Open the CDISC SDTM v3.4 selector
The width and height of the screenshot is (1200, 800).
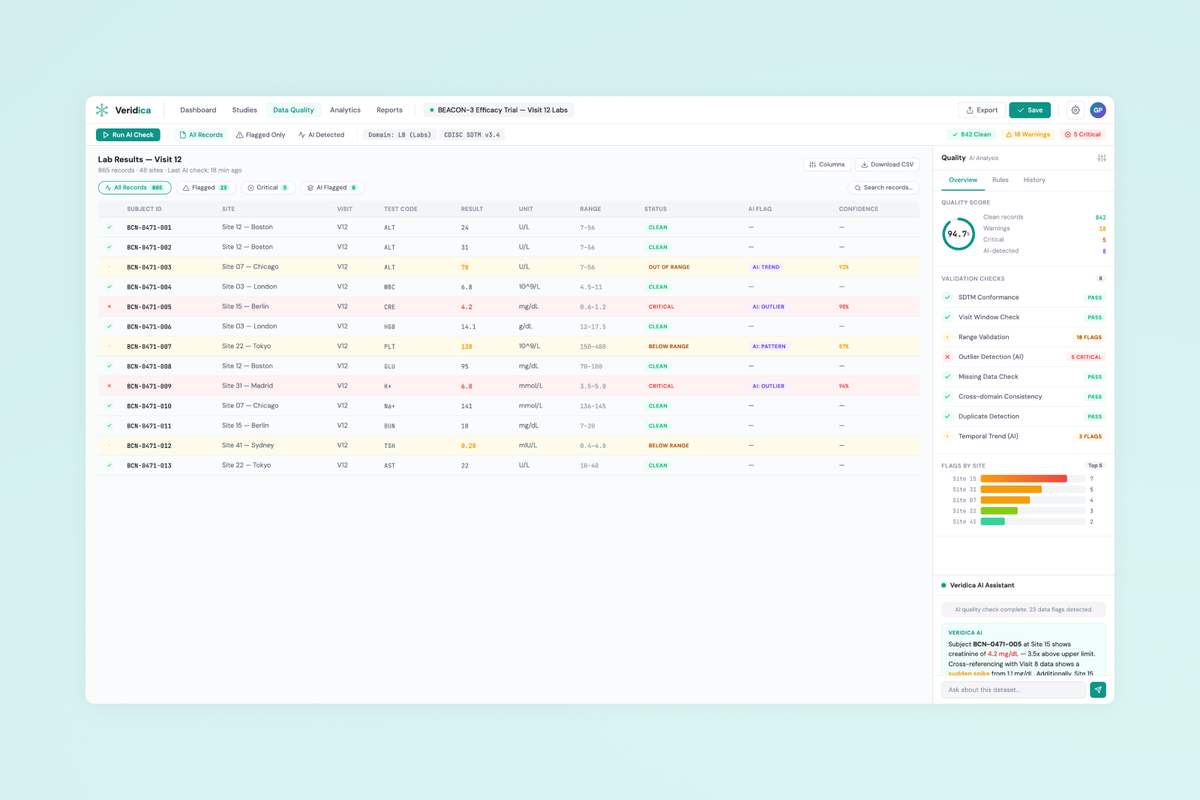click(x=474, y=134)
